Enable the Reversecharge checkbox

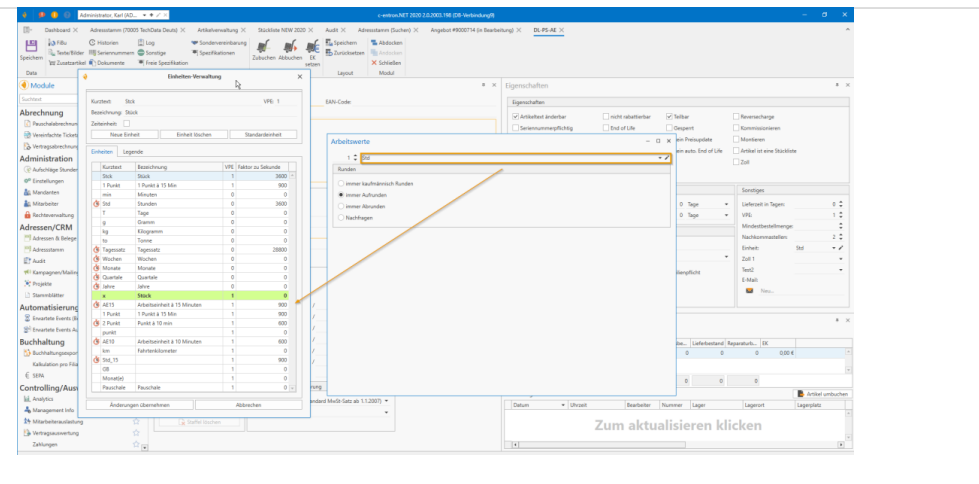click(735, 116)
